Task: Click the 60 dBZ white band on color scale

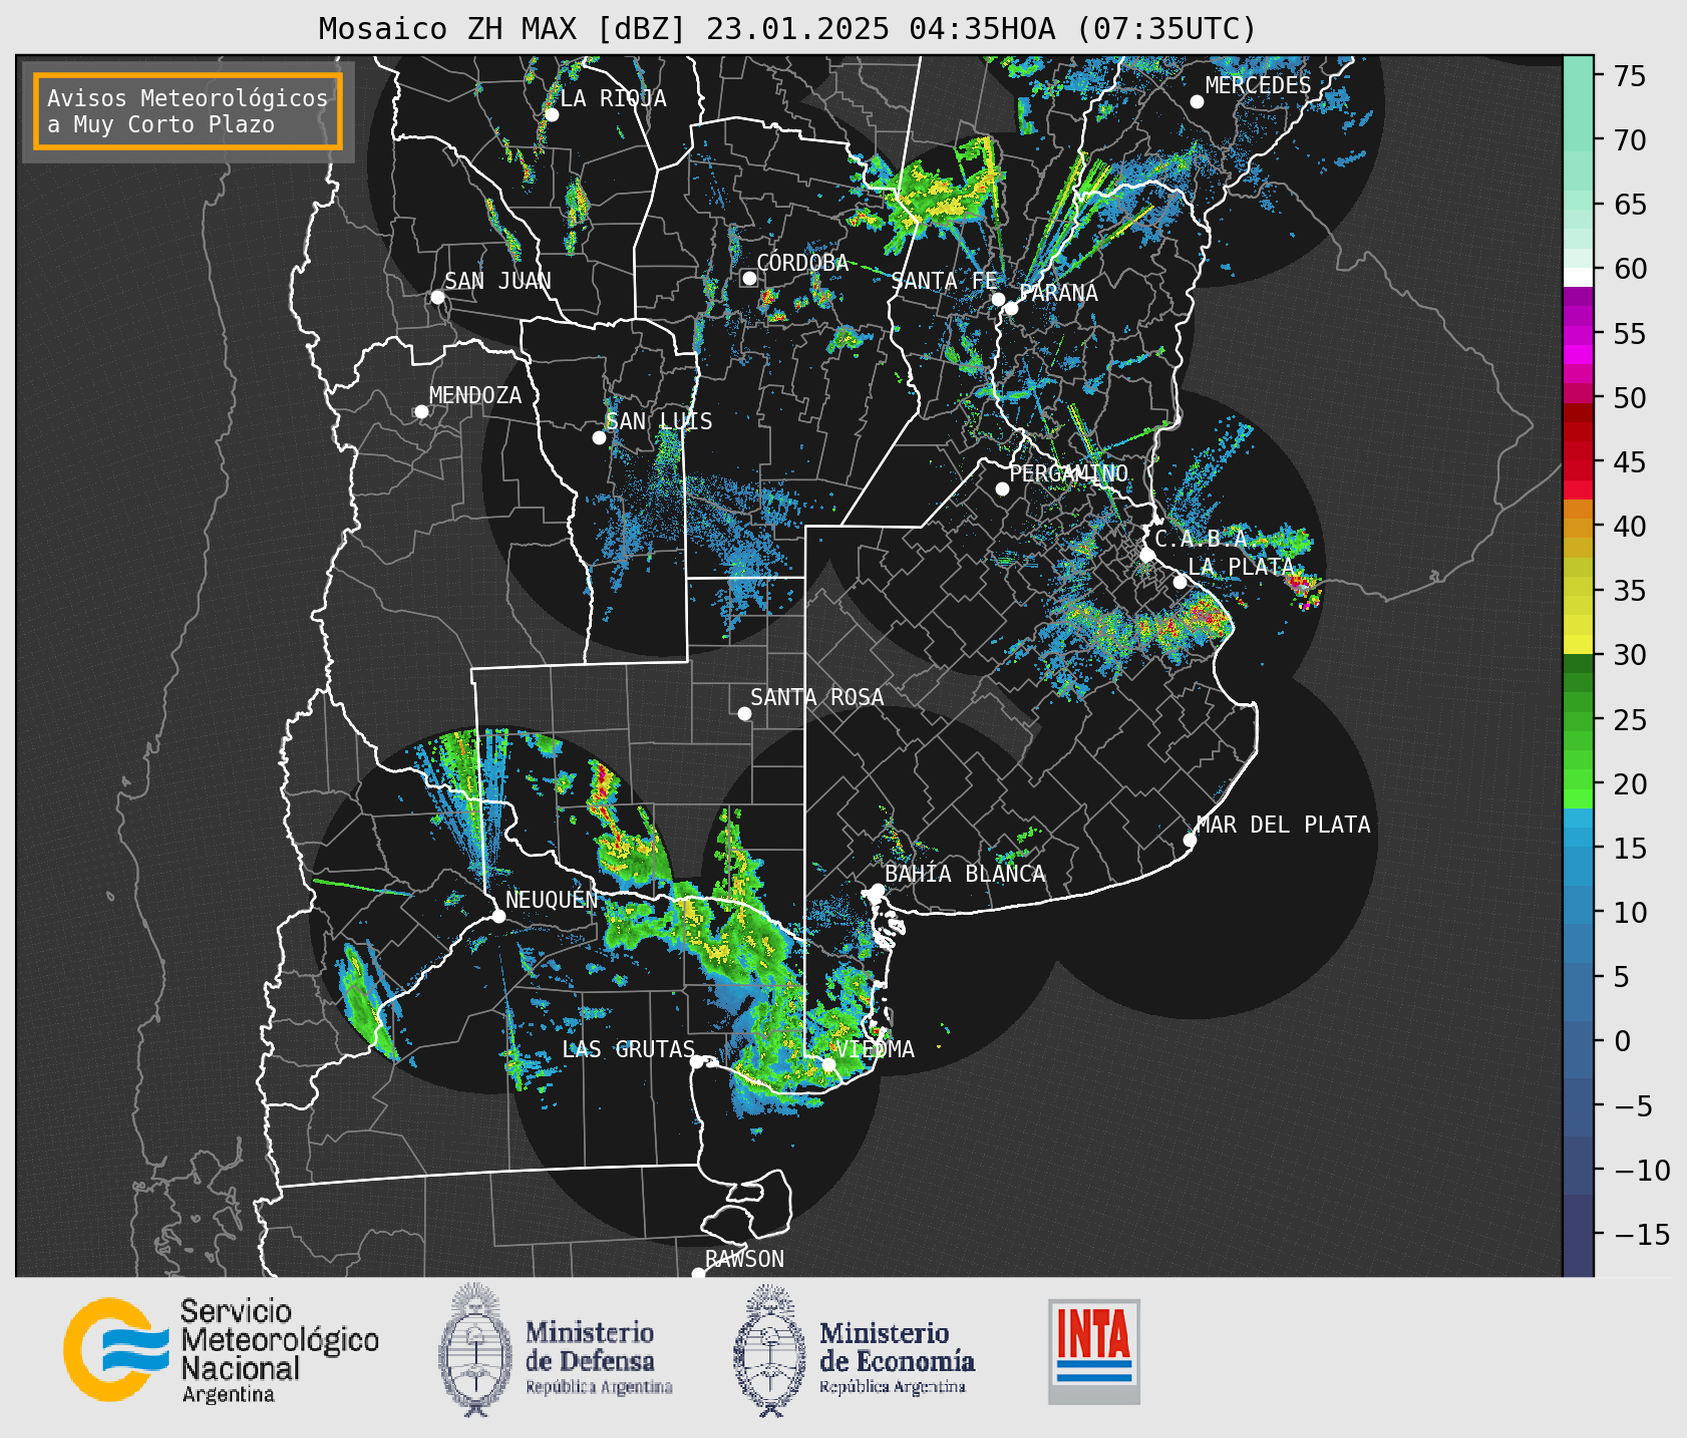Action: [1578, 276]
